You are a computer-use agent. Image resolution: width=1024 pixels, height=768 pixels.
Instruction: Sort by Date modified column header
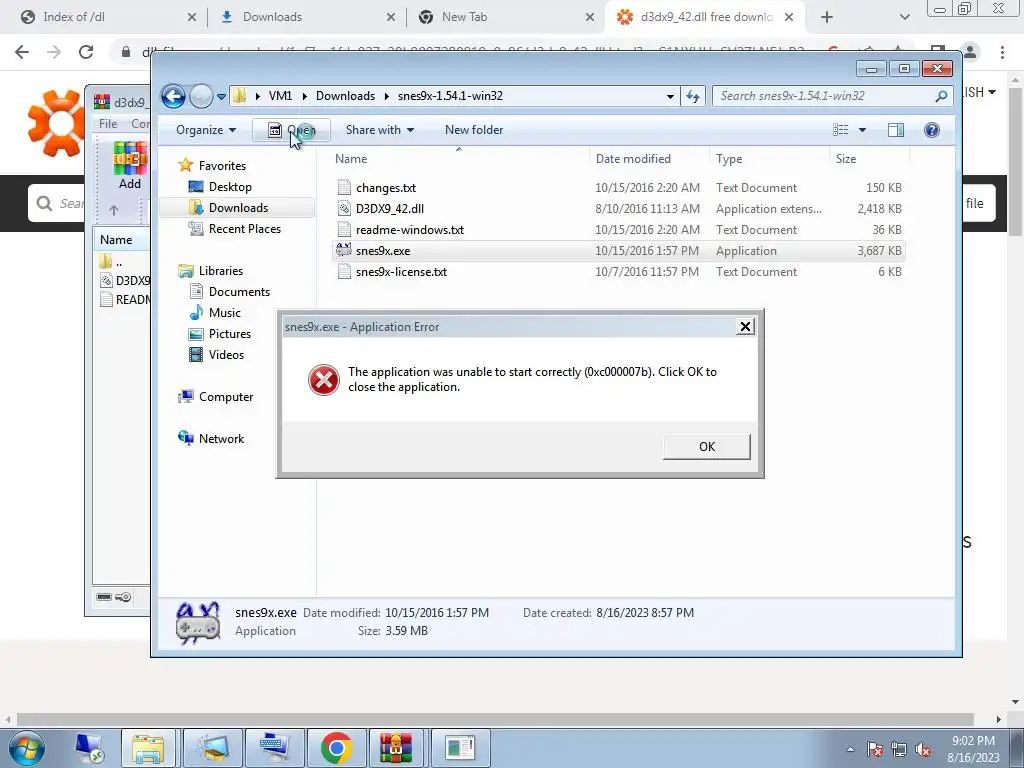tap(649, 159)
